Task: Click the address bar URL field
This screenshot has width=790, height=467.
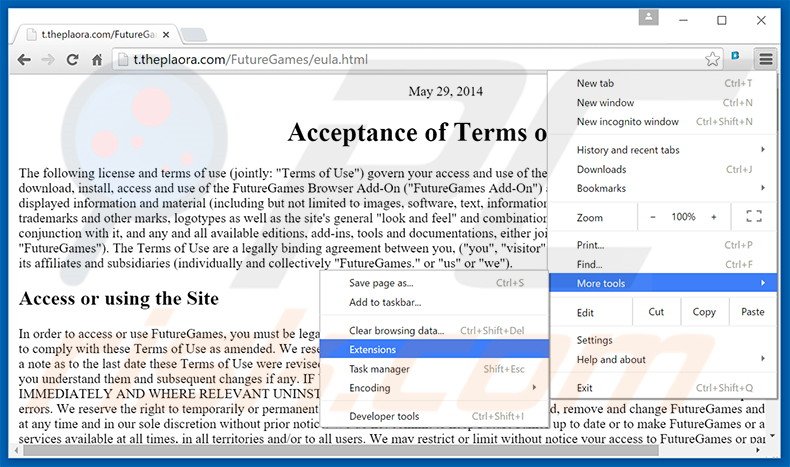Action: 416,60
